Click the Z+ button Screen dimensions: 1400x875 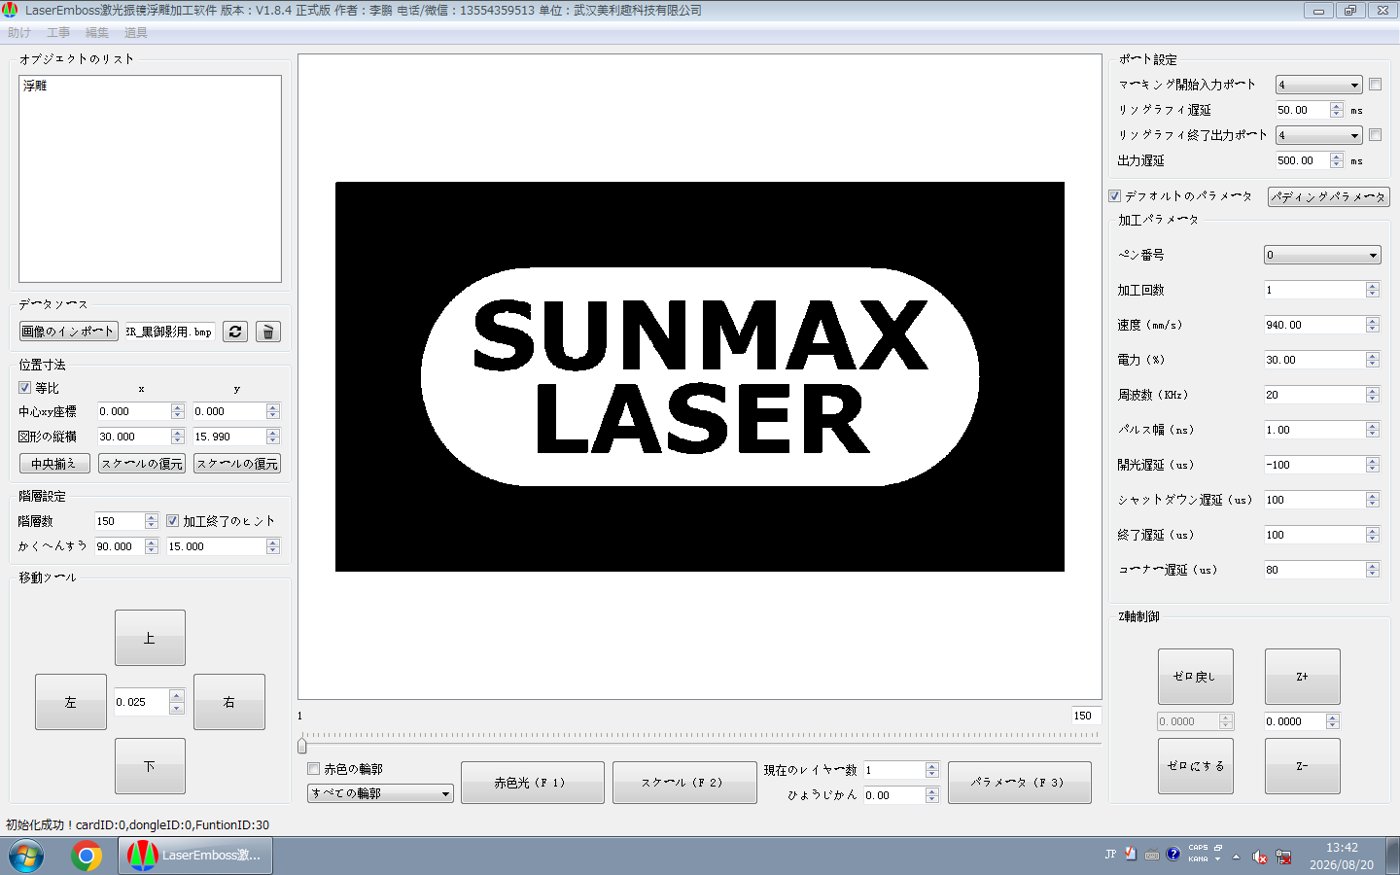coord(1302,677)
